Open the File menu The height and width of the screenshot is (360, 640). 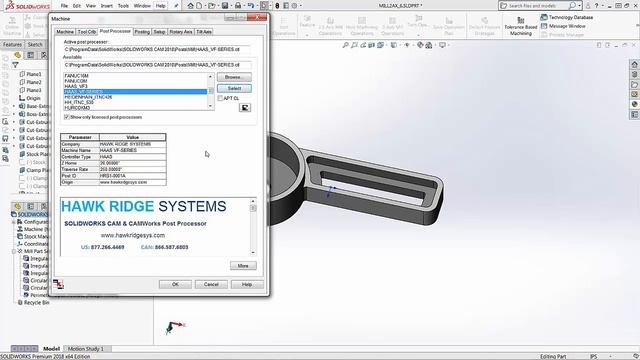(64, 6)
